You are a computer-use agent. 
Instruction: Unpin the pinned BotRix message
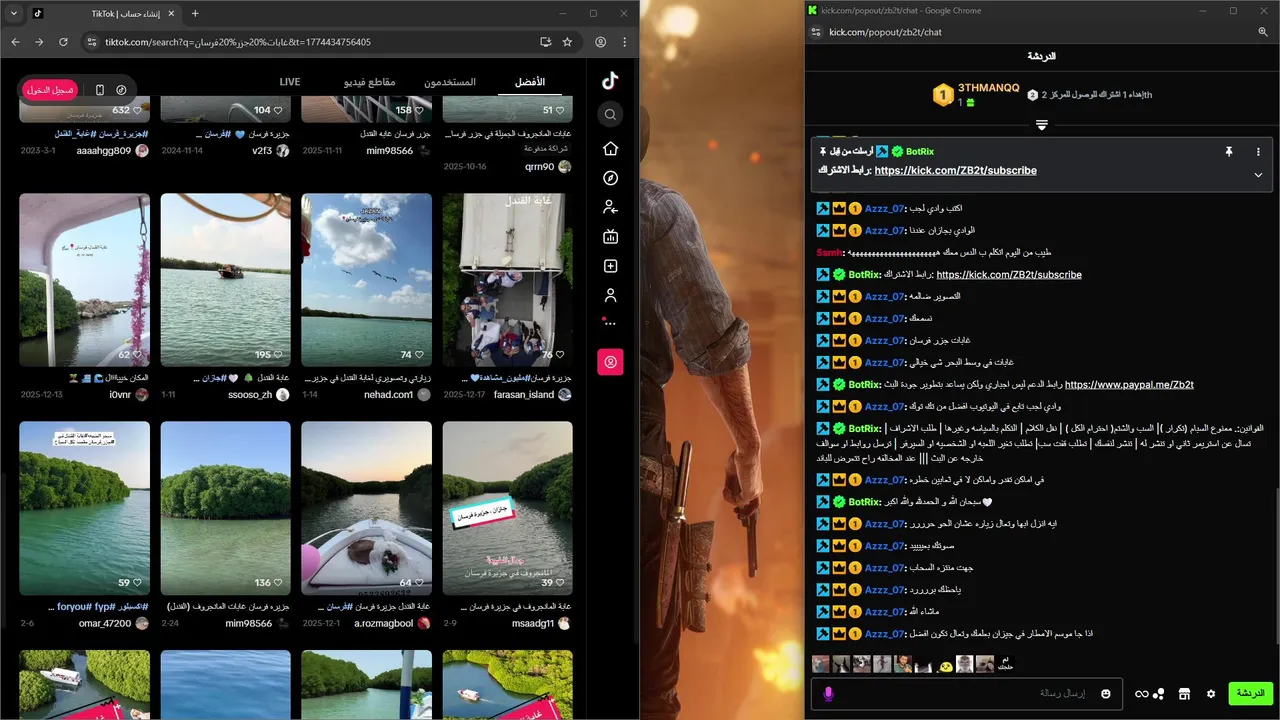coord(1229,152)
